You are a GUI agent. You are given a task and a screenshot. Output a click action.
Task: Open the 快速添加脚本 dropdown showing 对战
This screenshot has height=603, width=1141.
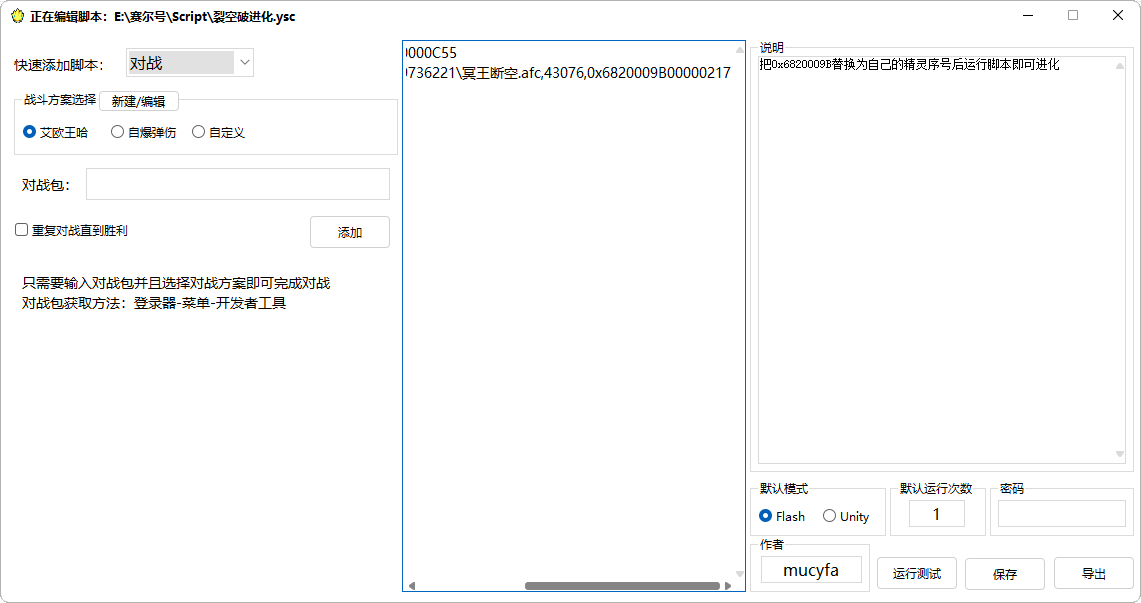[190, 63]
